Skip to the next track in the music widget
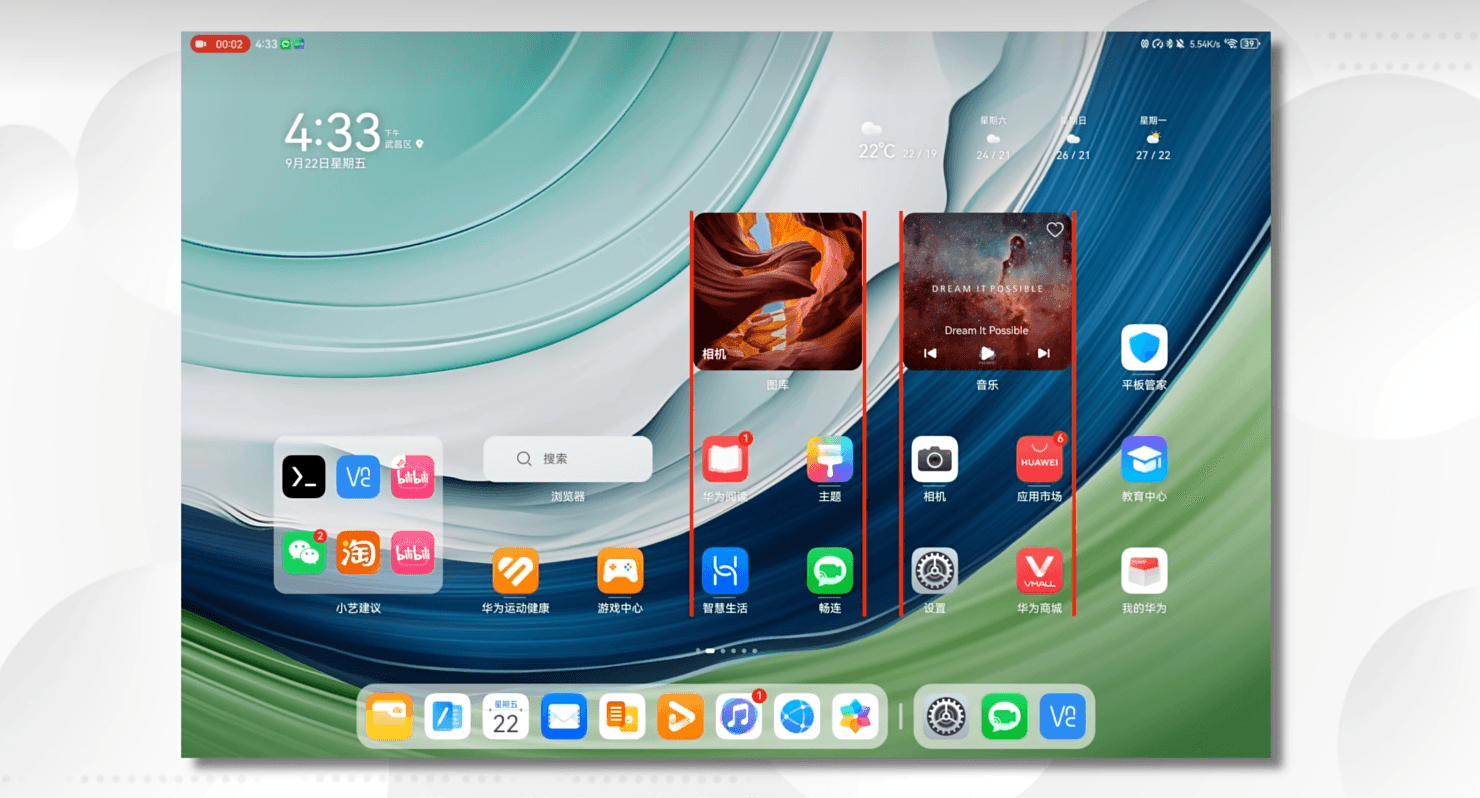Viewport: 1480px width, 798px height. pos(1044,353)
